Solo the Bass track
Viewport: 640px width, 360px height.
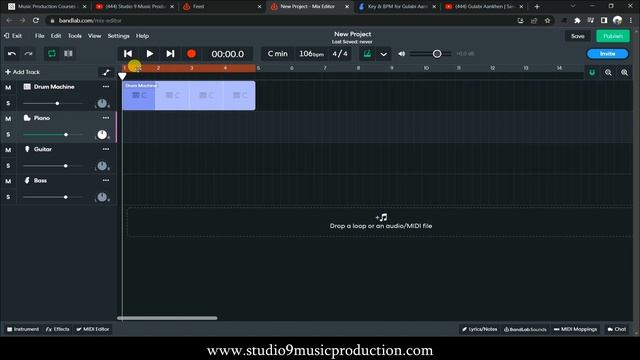click(x=8, y=197)
